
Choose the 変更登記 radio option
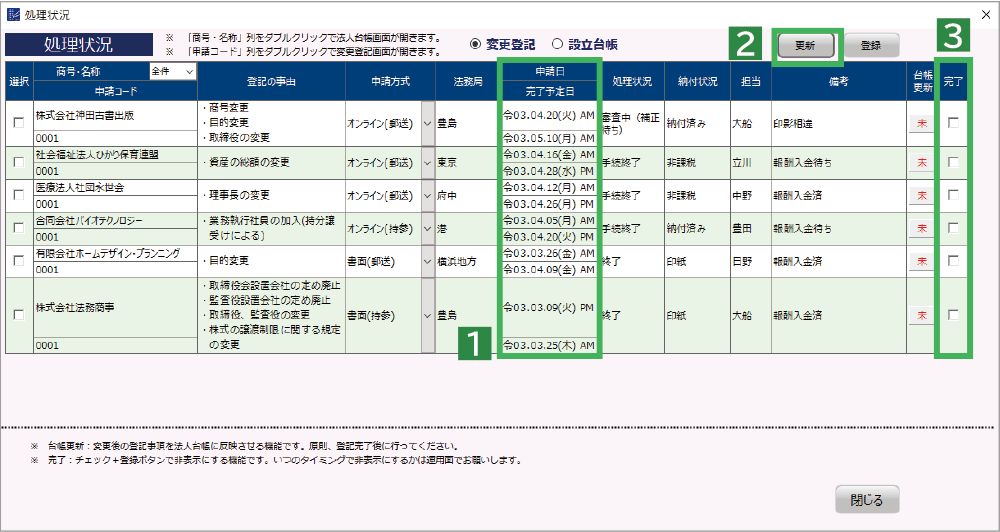(476, 45)
